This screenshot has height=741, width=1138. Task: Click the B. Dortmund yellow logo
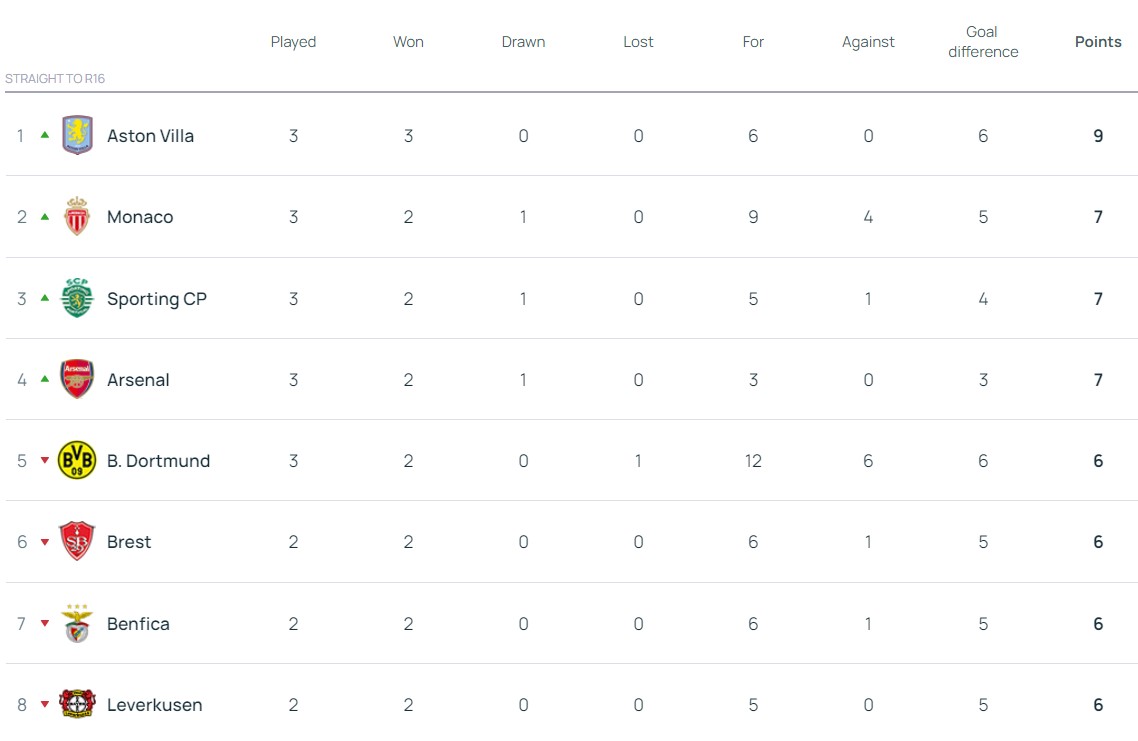pos(77,460)
